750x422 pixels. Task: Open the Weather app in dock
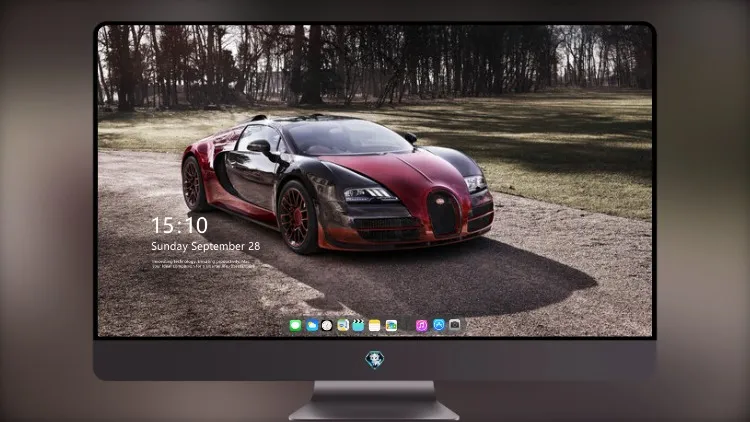(x=311, y=326)
